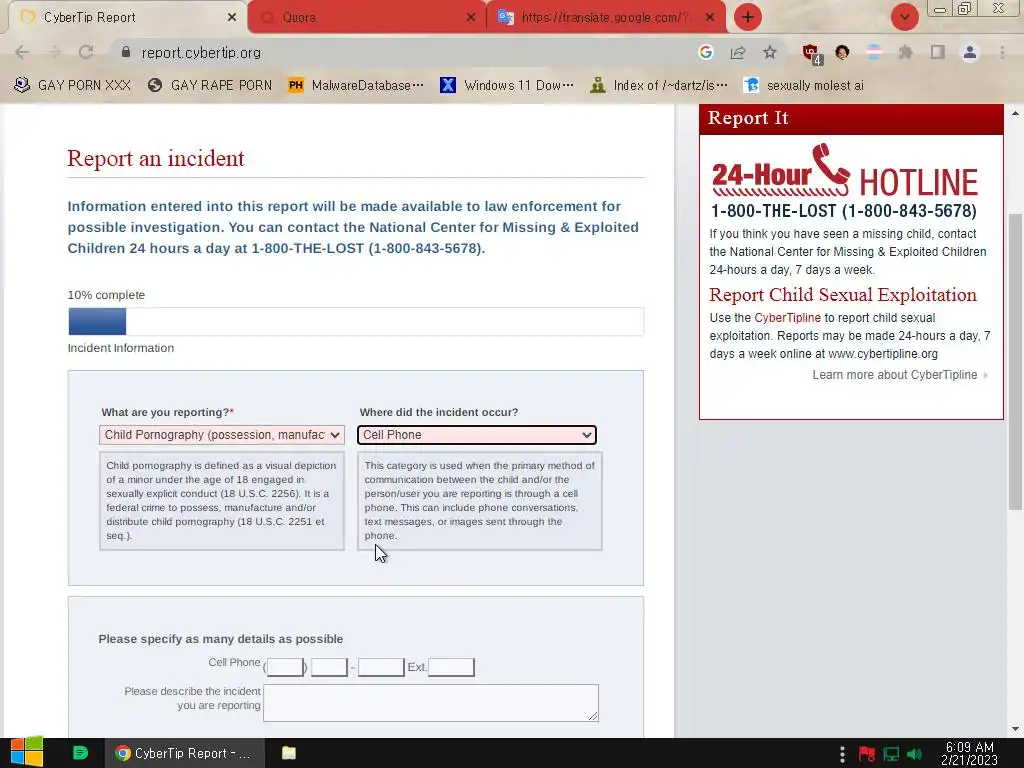Select the CyberTip Report Chrome taskbar button
The image size is (1024, 768).
click(x=185, y=753)
